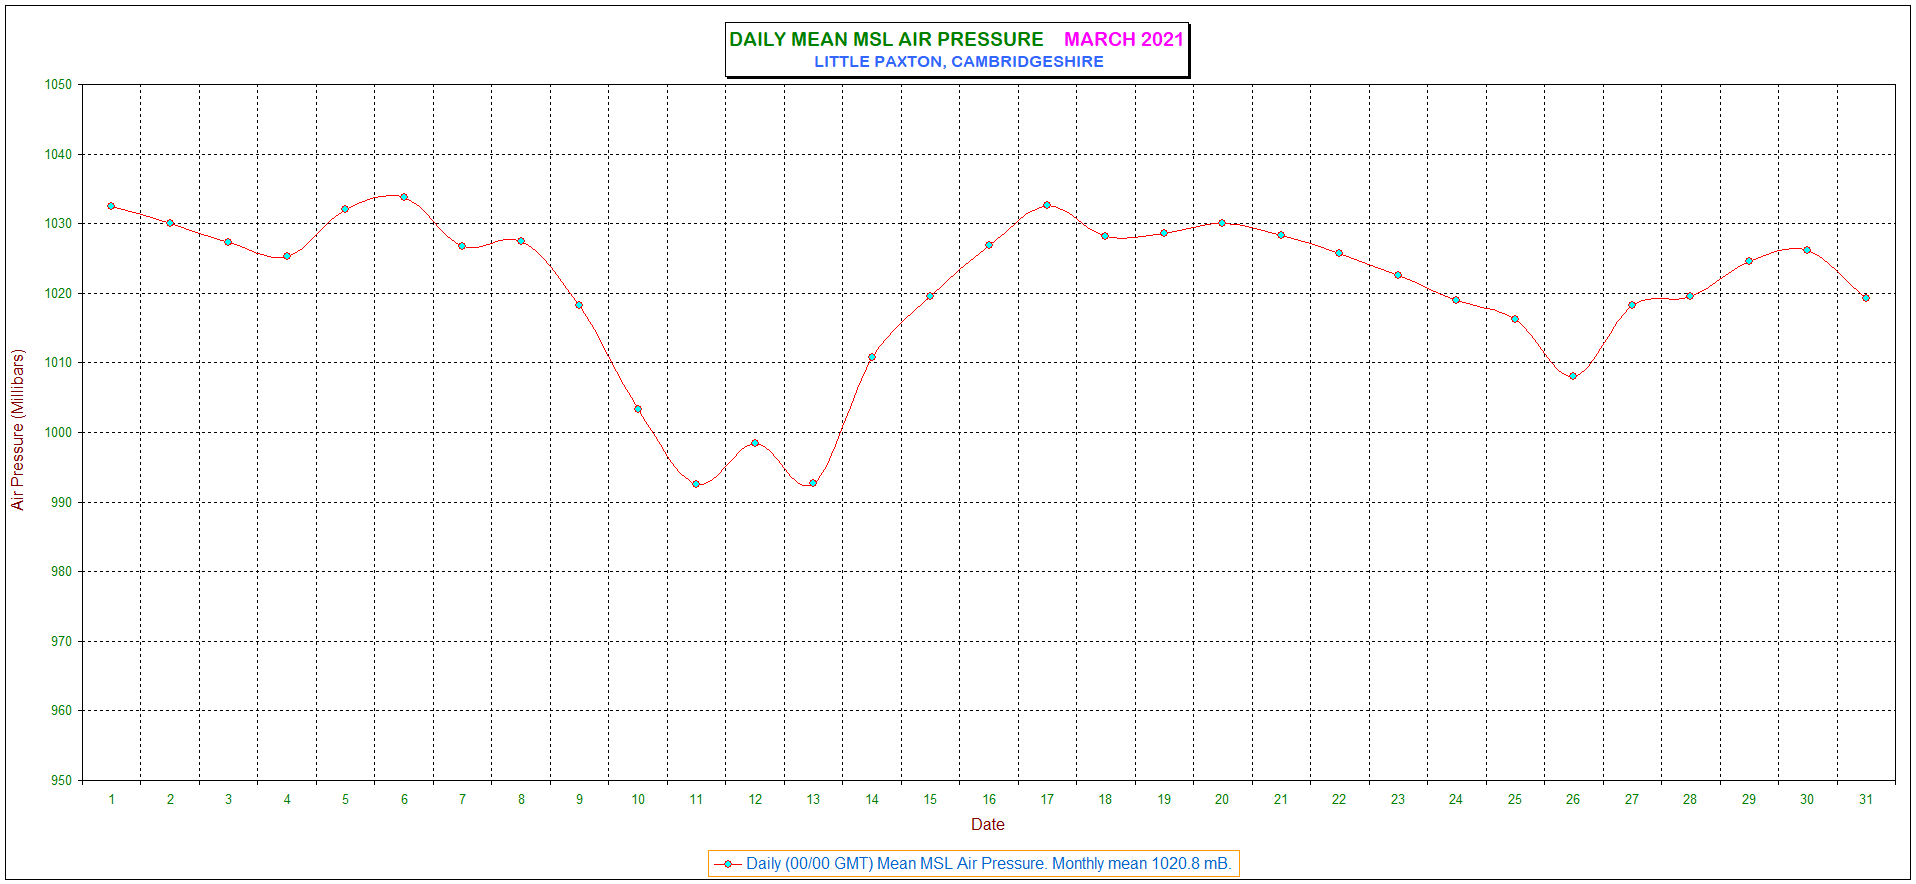The image size is (1916, 884).
Task: Click the data point for date 27
Action: pyautogui.click(x=1632, y=305)
